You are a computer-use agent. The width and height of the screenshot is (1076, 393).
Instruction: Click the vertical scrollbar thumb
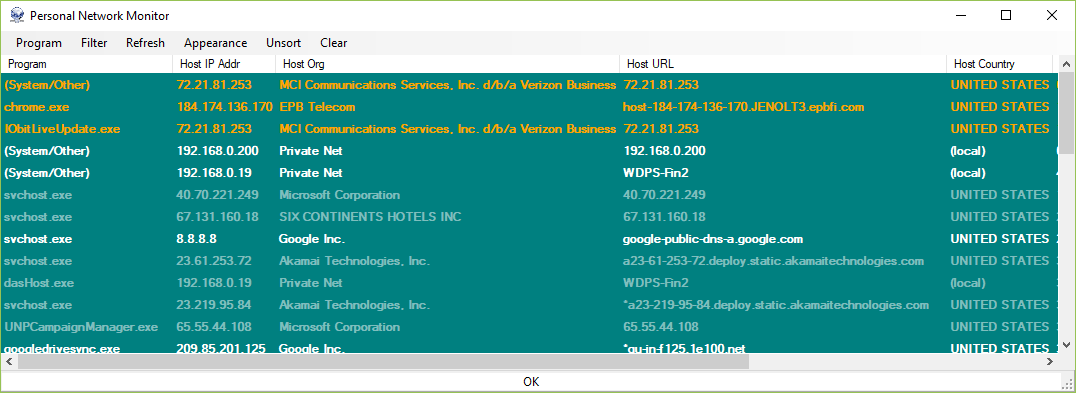(x=1066, y=112)
